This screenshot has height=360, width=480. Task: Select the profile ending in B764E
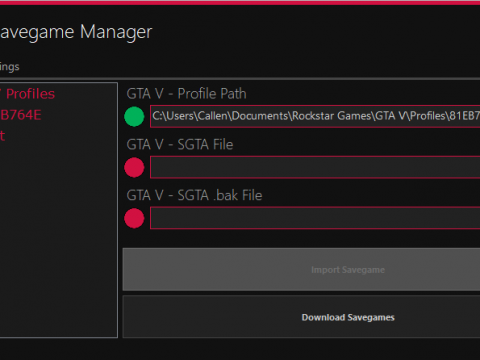[x=21, y=115]
